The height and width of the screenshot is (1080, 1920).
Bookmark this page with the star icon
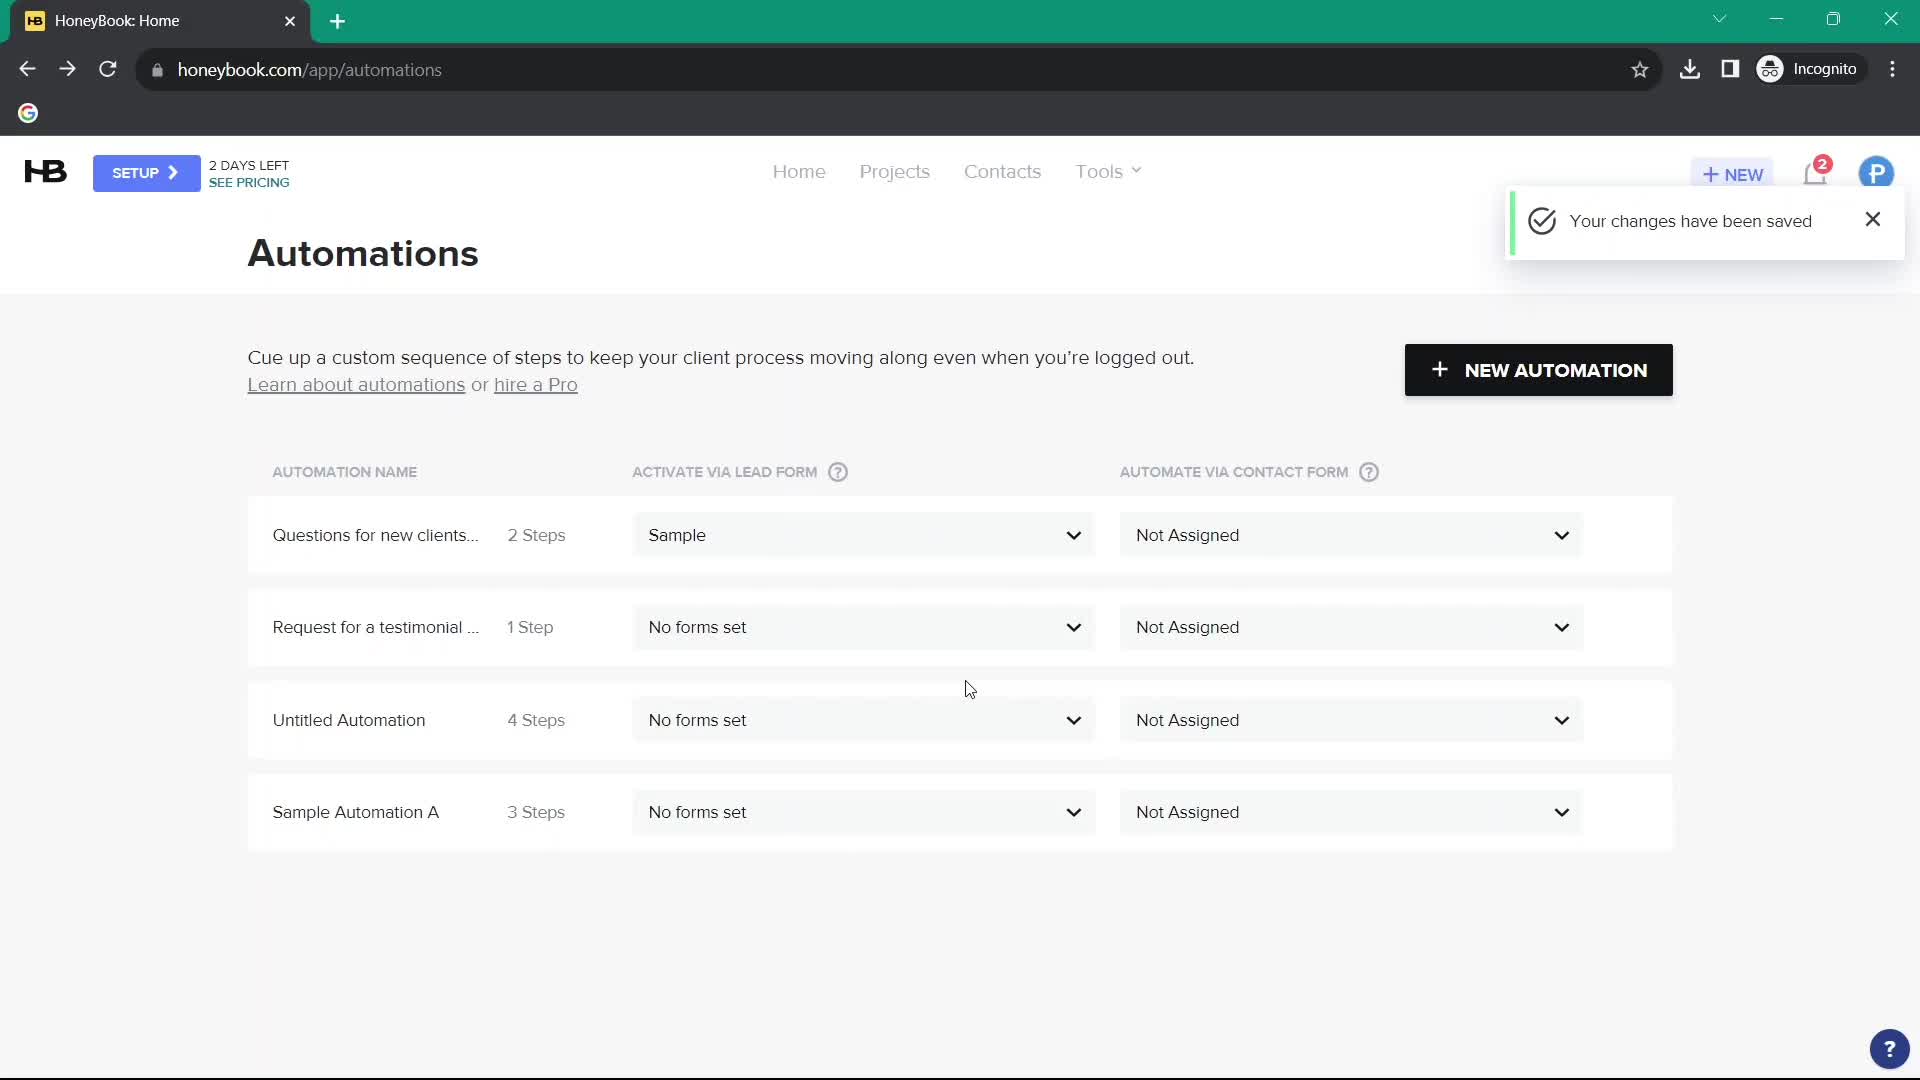point(1640,70)
